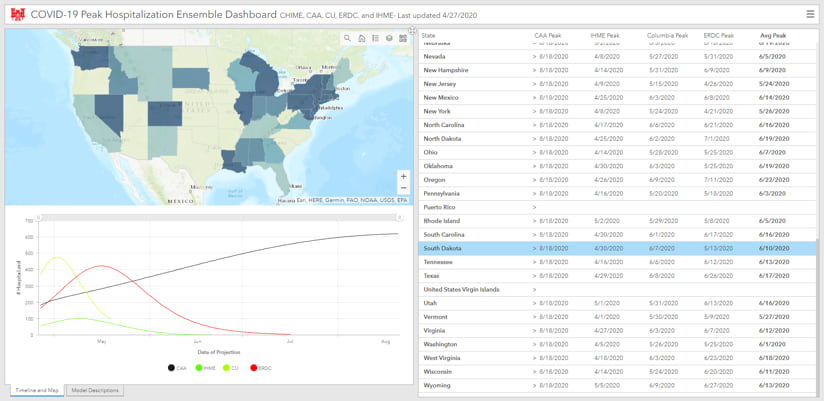824x401 pixels.
Task: Click Oregon's 7/11/2020 ERDC peak value
Action: click(x=716, y=180)
